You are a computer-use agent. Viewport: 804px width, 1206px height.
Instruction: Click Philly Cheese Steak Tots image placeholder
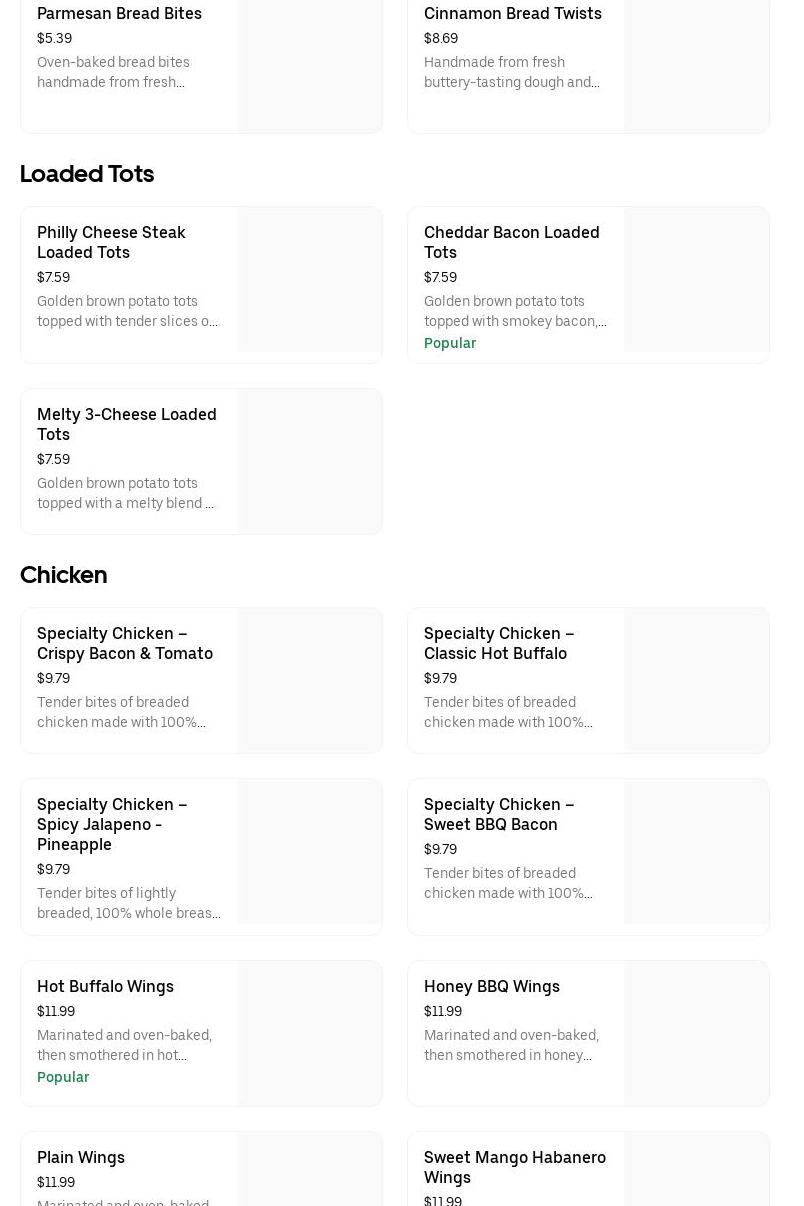click(x=309, y=280)
